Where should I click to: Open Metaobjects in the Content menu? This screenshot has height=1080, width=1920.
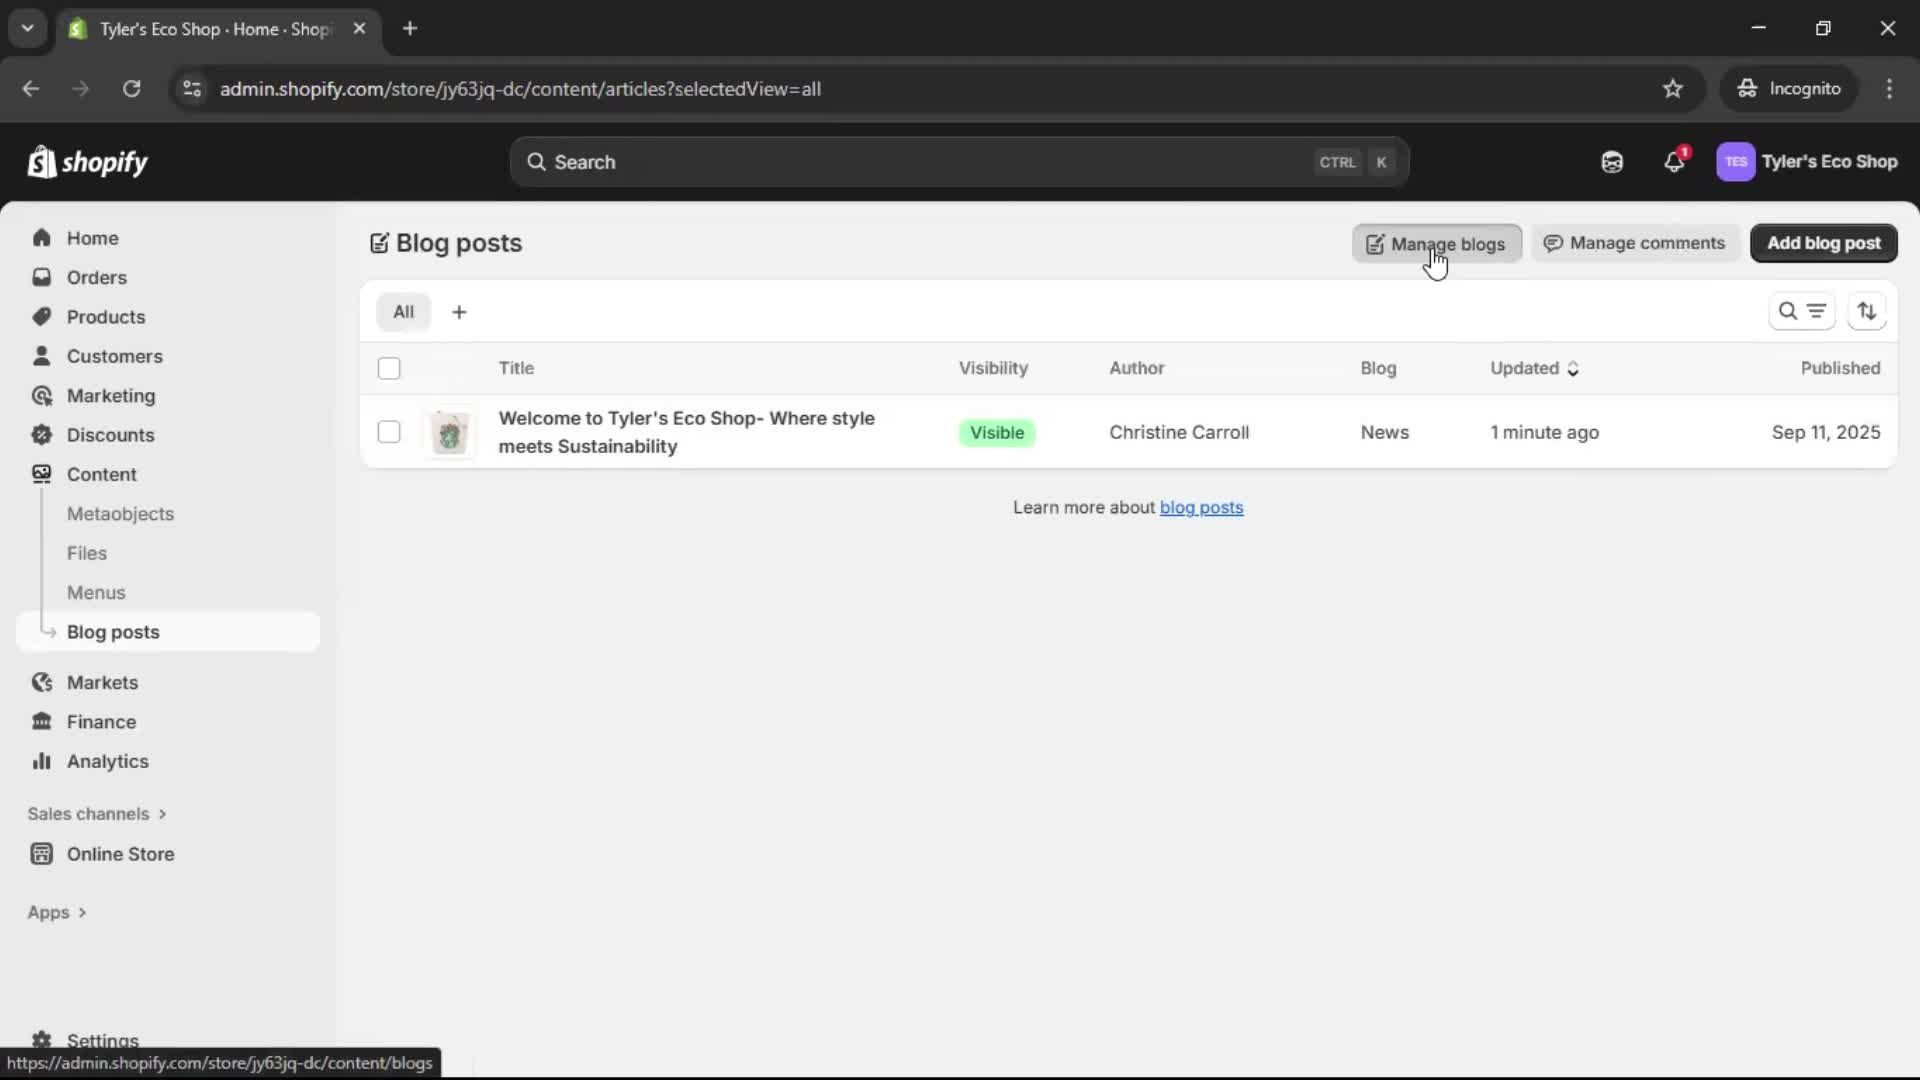pyautogui.click(x=121, y=513)
